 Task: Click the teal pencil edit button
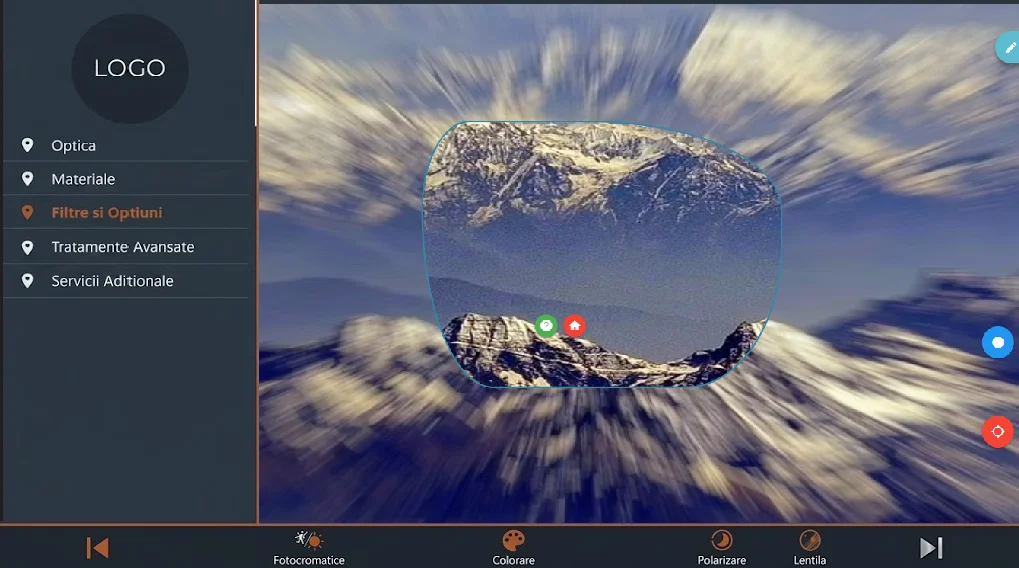(x=1009, y=47)
